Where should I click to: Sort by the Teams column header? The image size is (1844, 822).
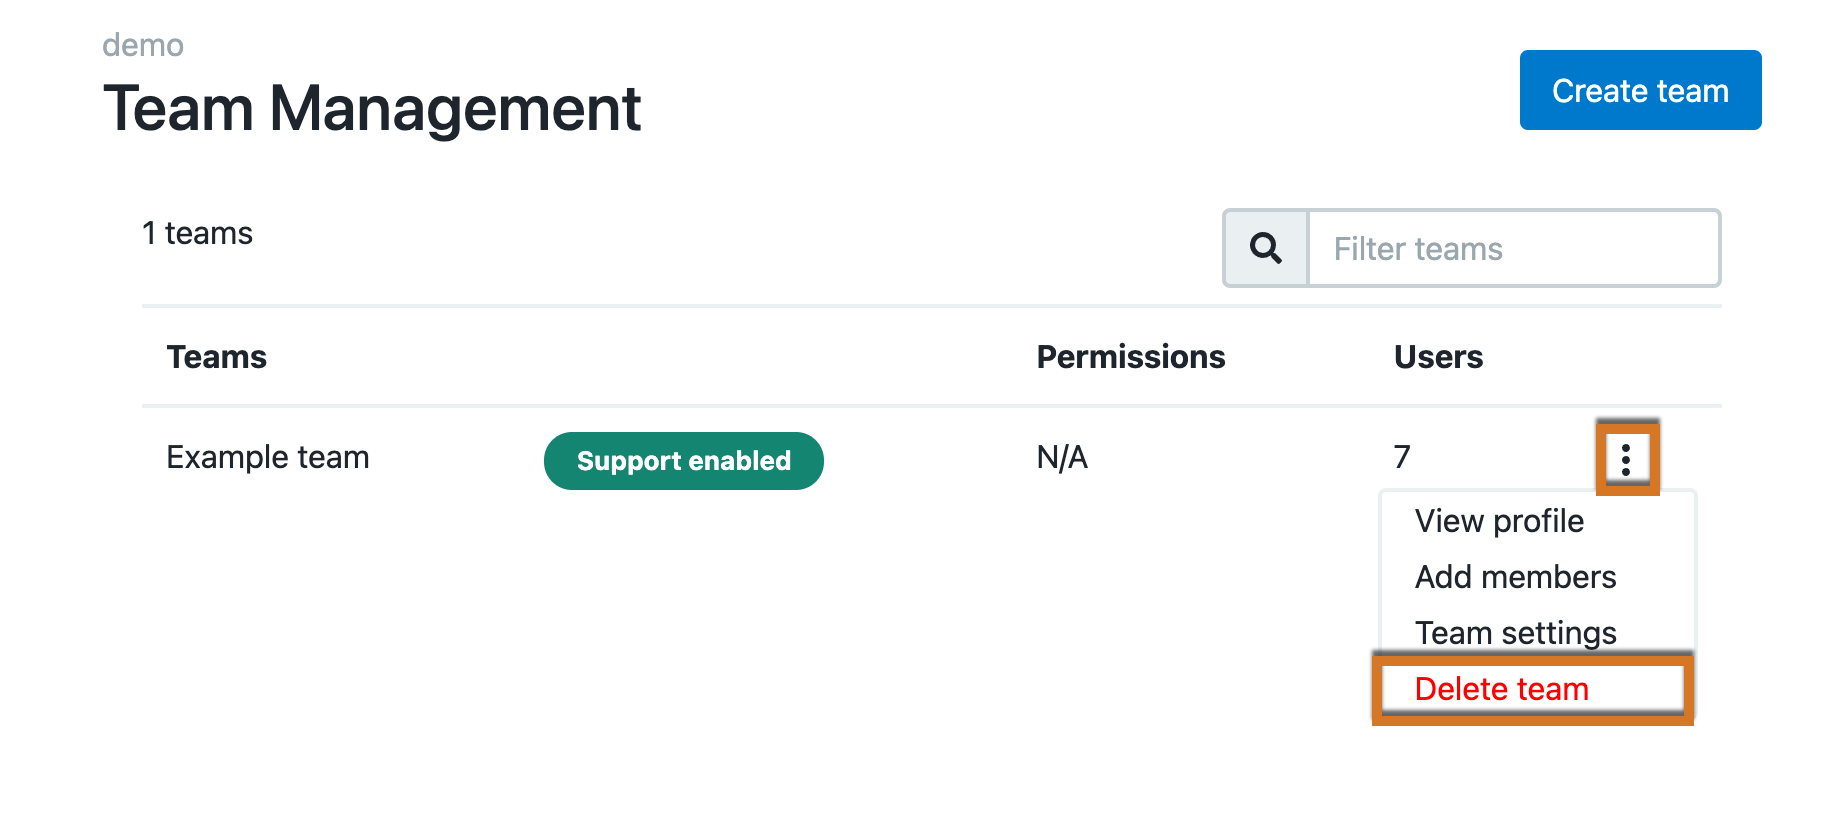(x=217, y=357)
